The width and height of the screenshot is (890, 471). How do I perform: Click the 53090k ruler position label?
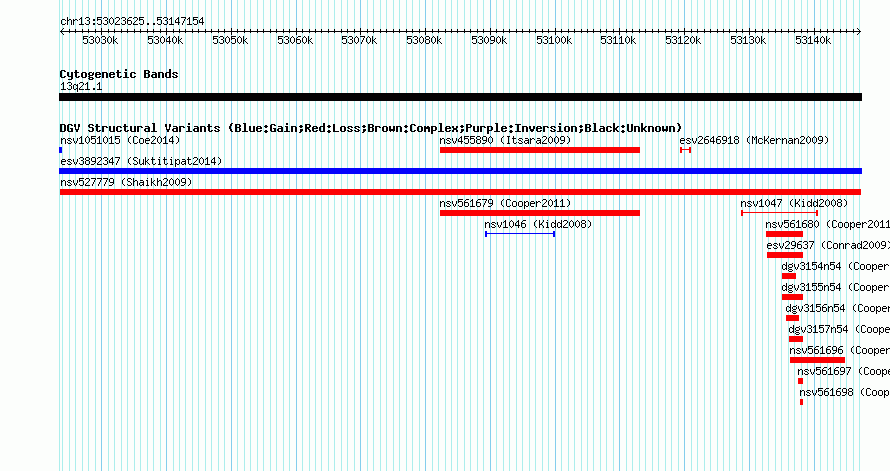[489, 40]
